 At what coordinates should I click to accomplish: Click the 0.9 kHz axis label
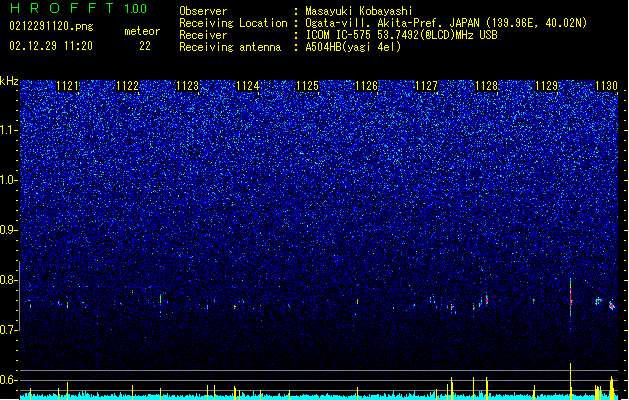[x=9, y=230]
